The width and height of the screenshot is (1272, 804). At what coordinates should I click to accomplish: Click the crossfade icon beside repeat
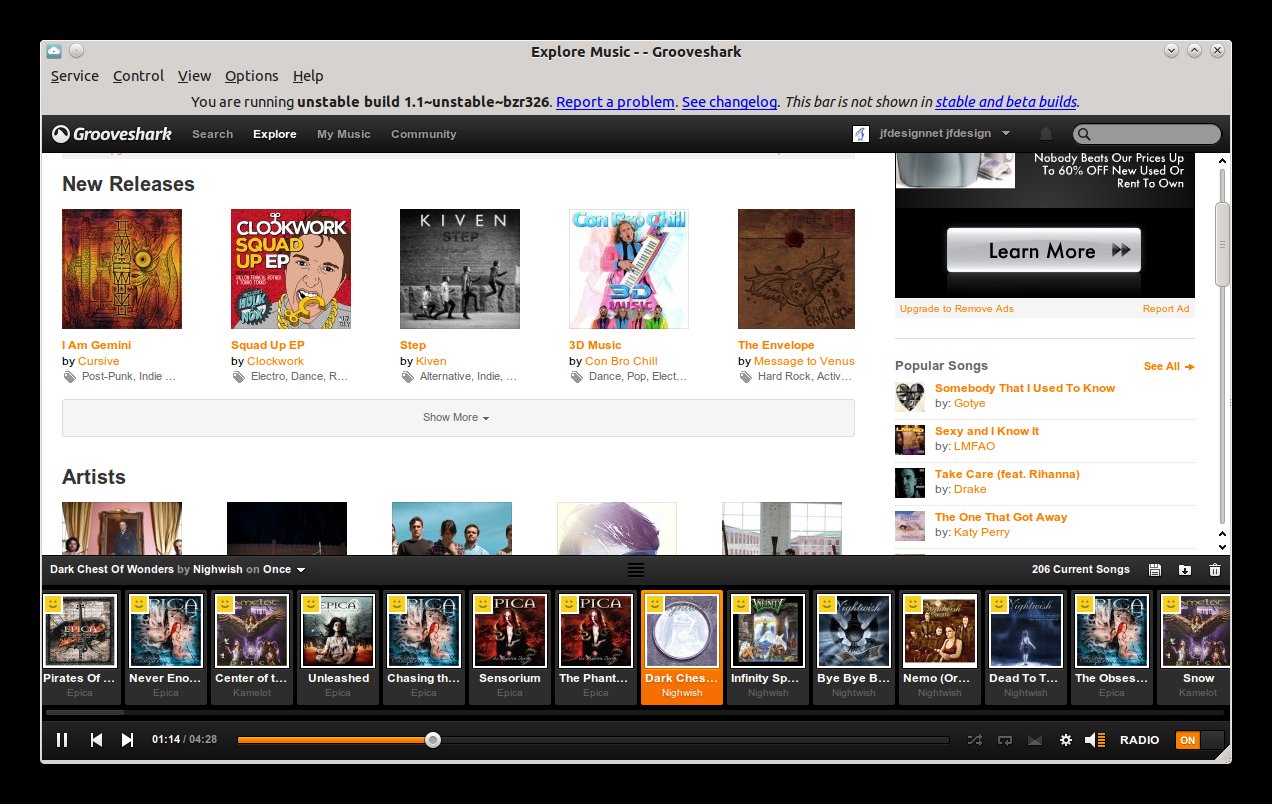[x=1035, y=740]
